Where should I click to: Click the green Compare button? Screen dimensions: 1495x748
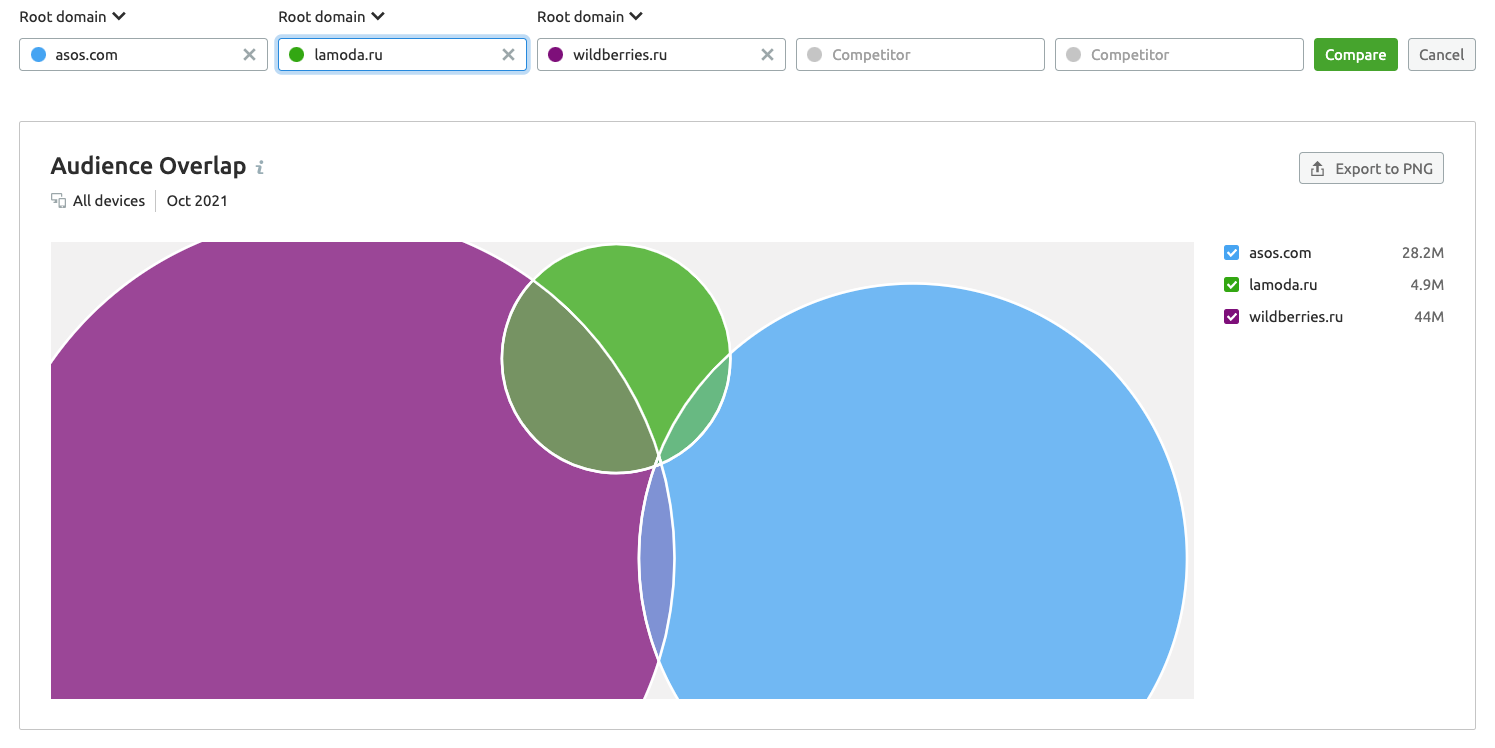(x=1355, y=55)
